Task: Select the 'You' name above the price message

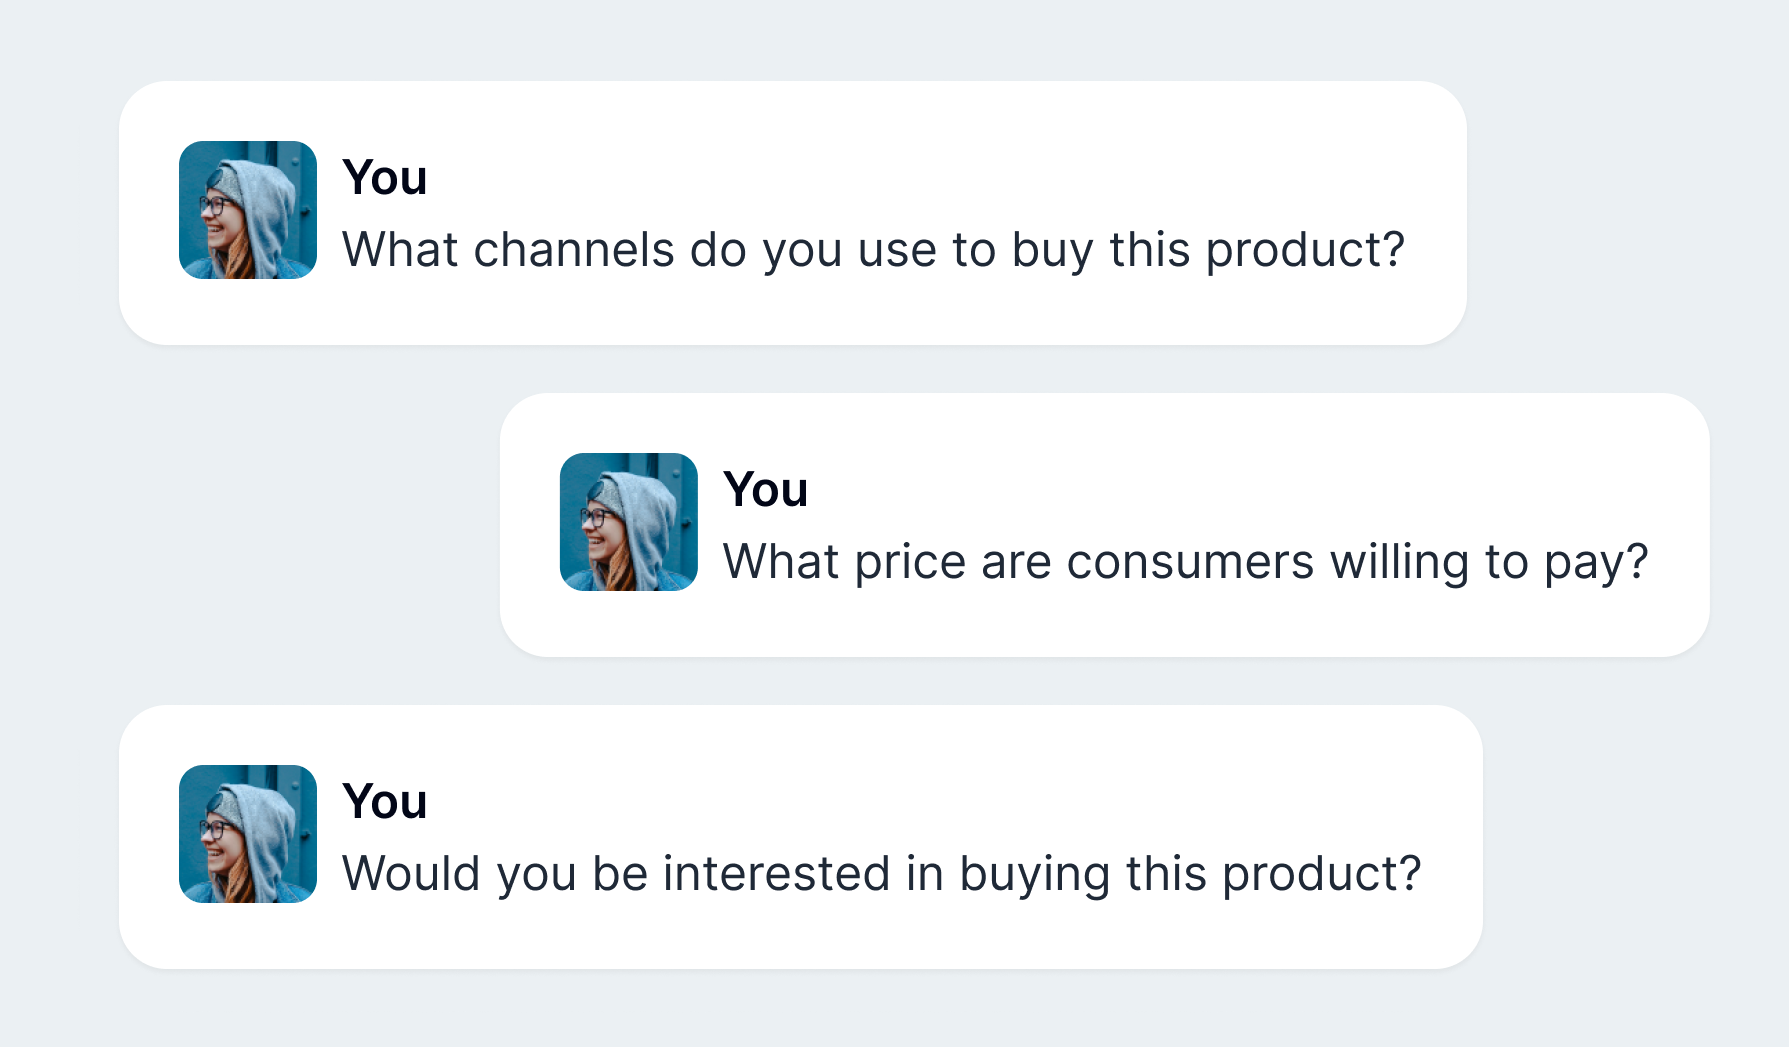Action: (x=766, y=490)
